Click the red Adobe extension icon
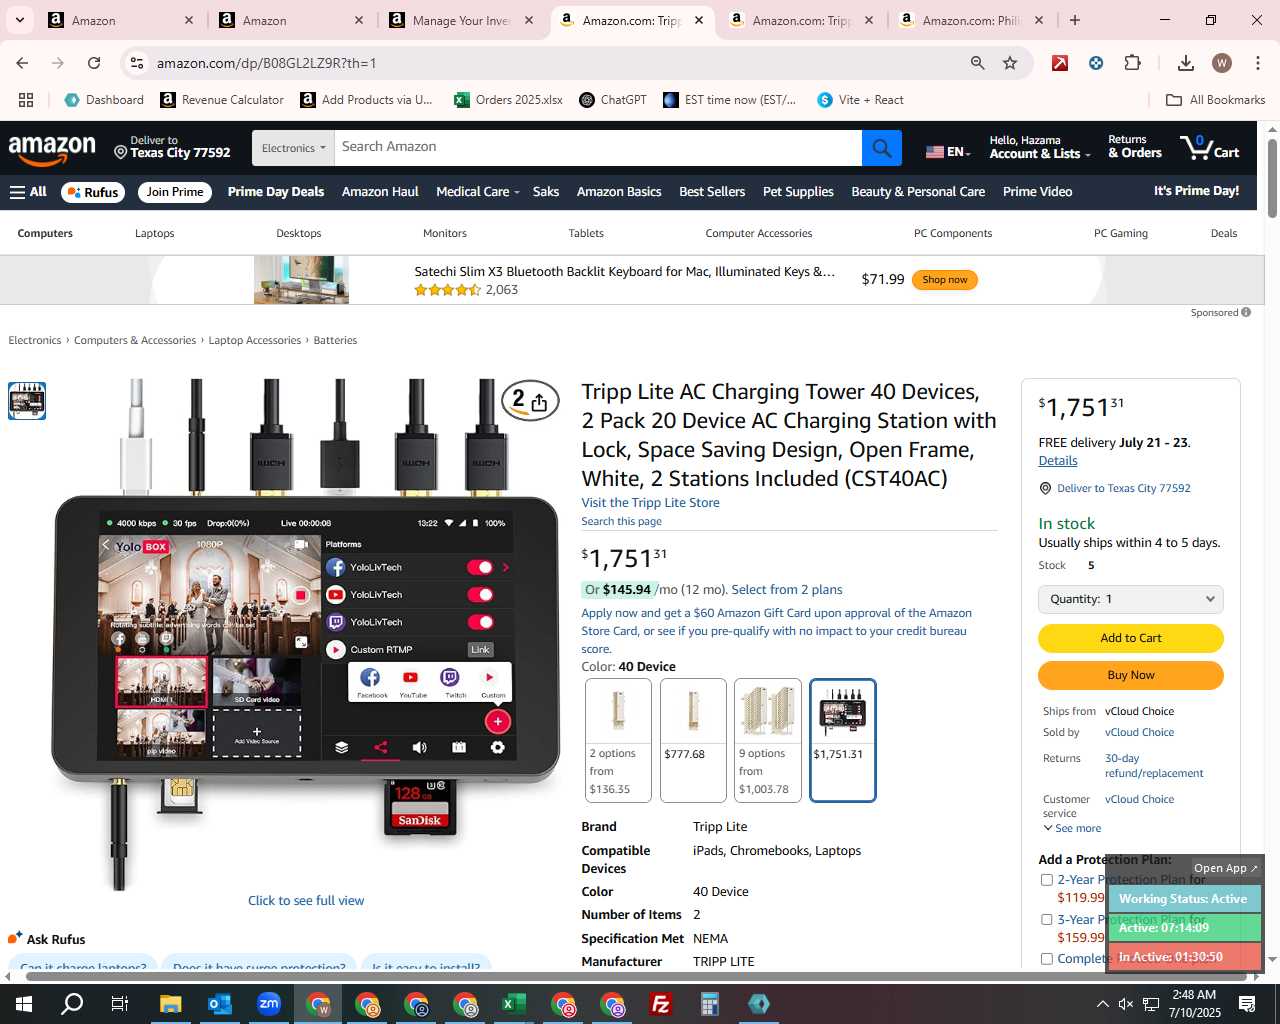 (1060, 63)
